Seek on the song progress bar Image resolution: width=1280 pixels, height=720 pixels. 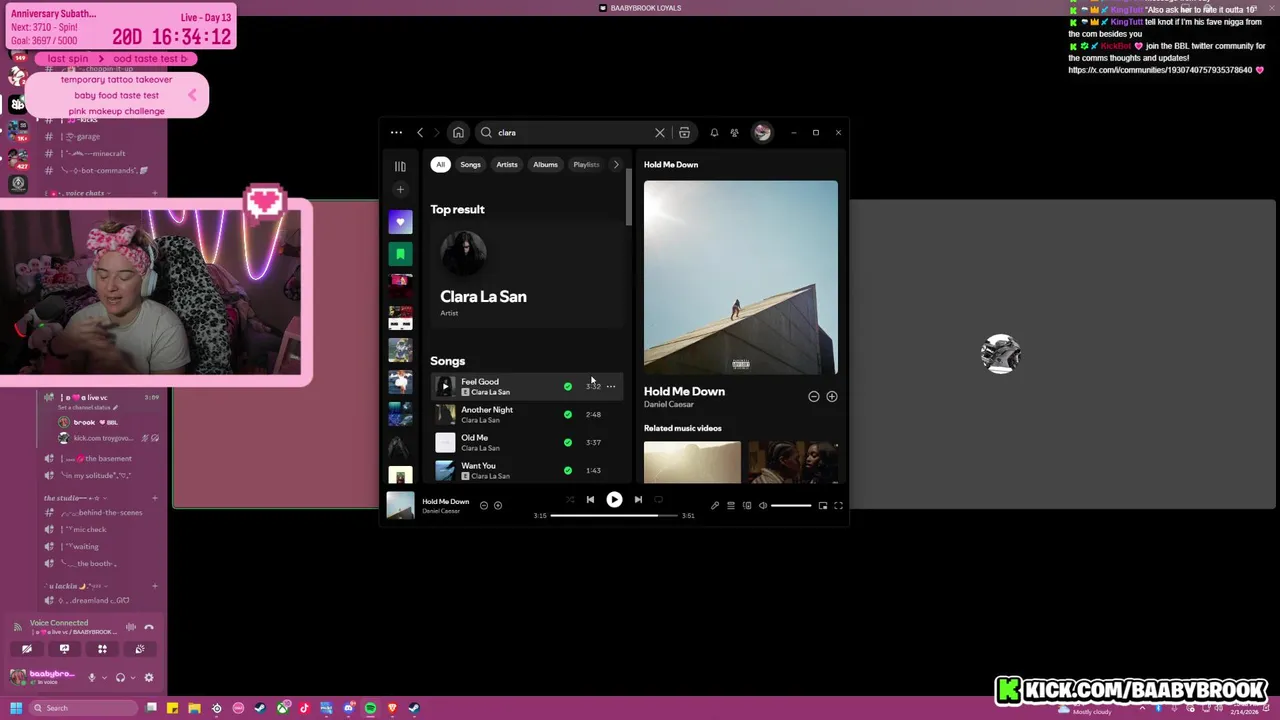pos(614,515)
